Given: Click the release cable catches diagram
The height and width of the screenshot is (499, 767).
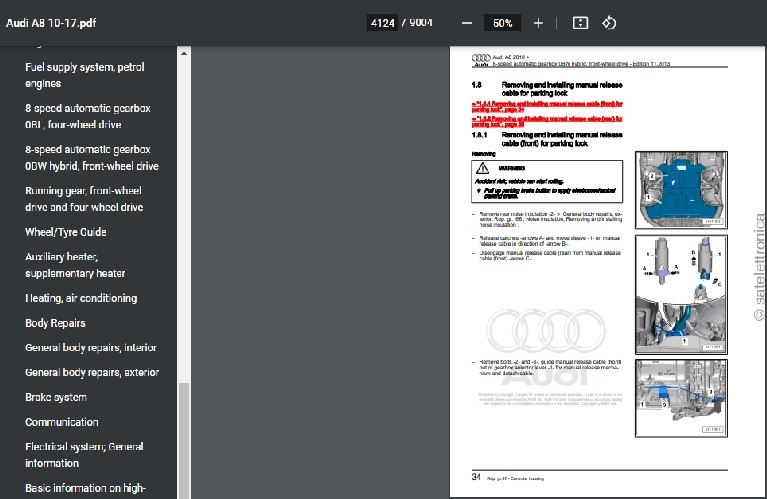Looking at the screenshot, I should coord(681,295).
